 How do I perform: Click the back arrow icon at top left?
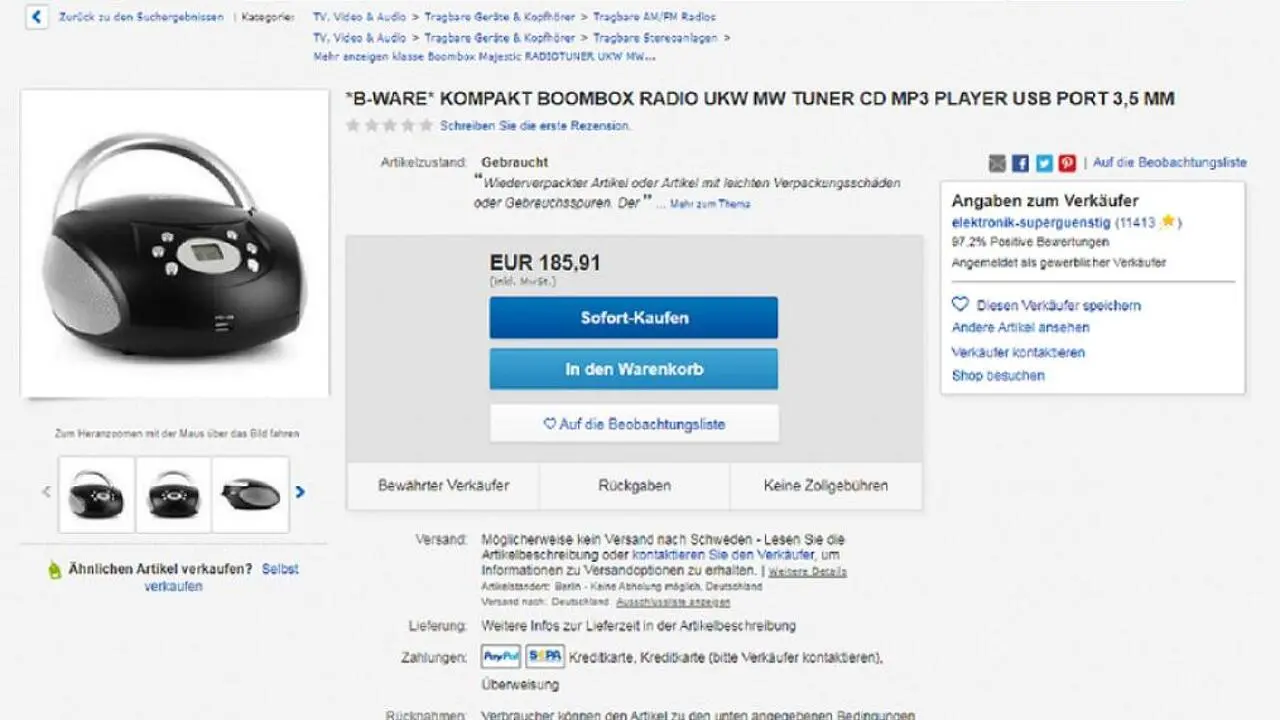[x=37, y=18]
